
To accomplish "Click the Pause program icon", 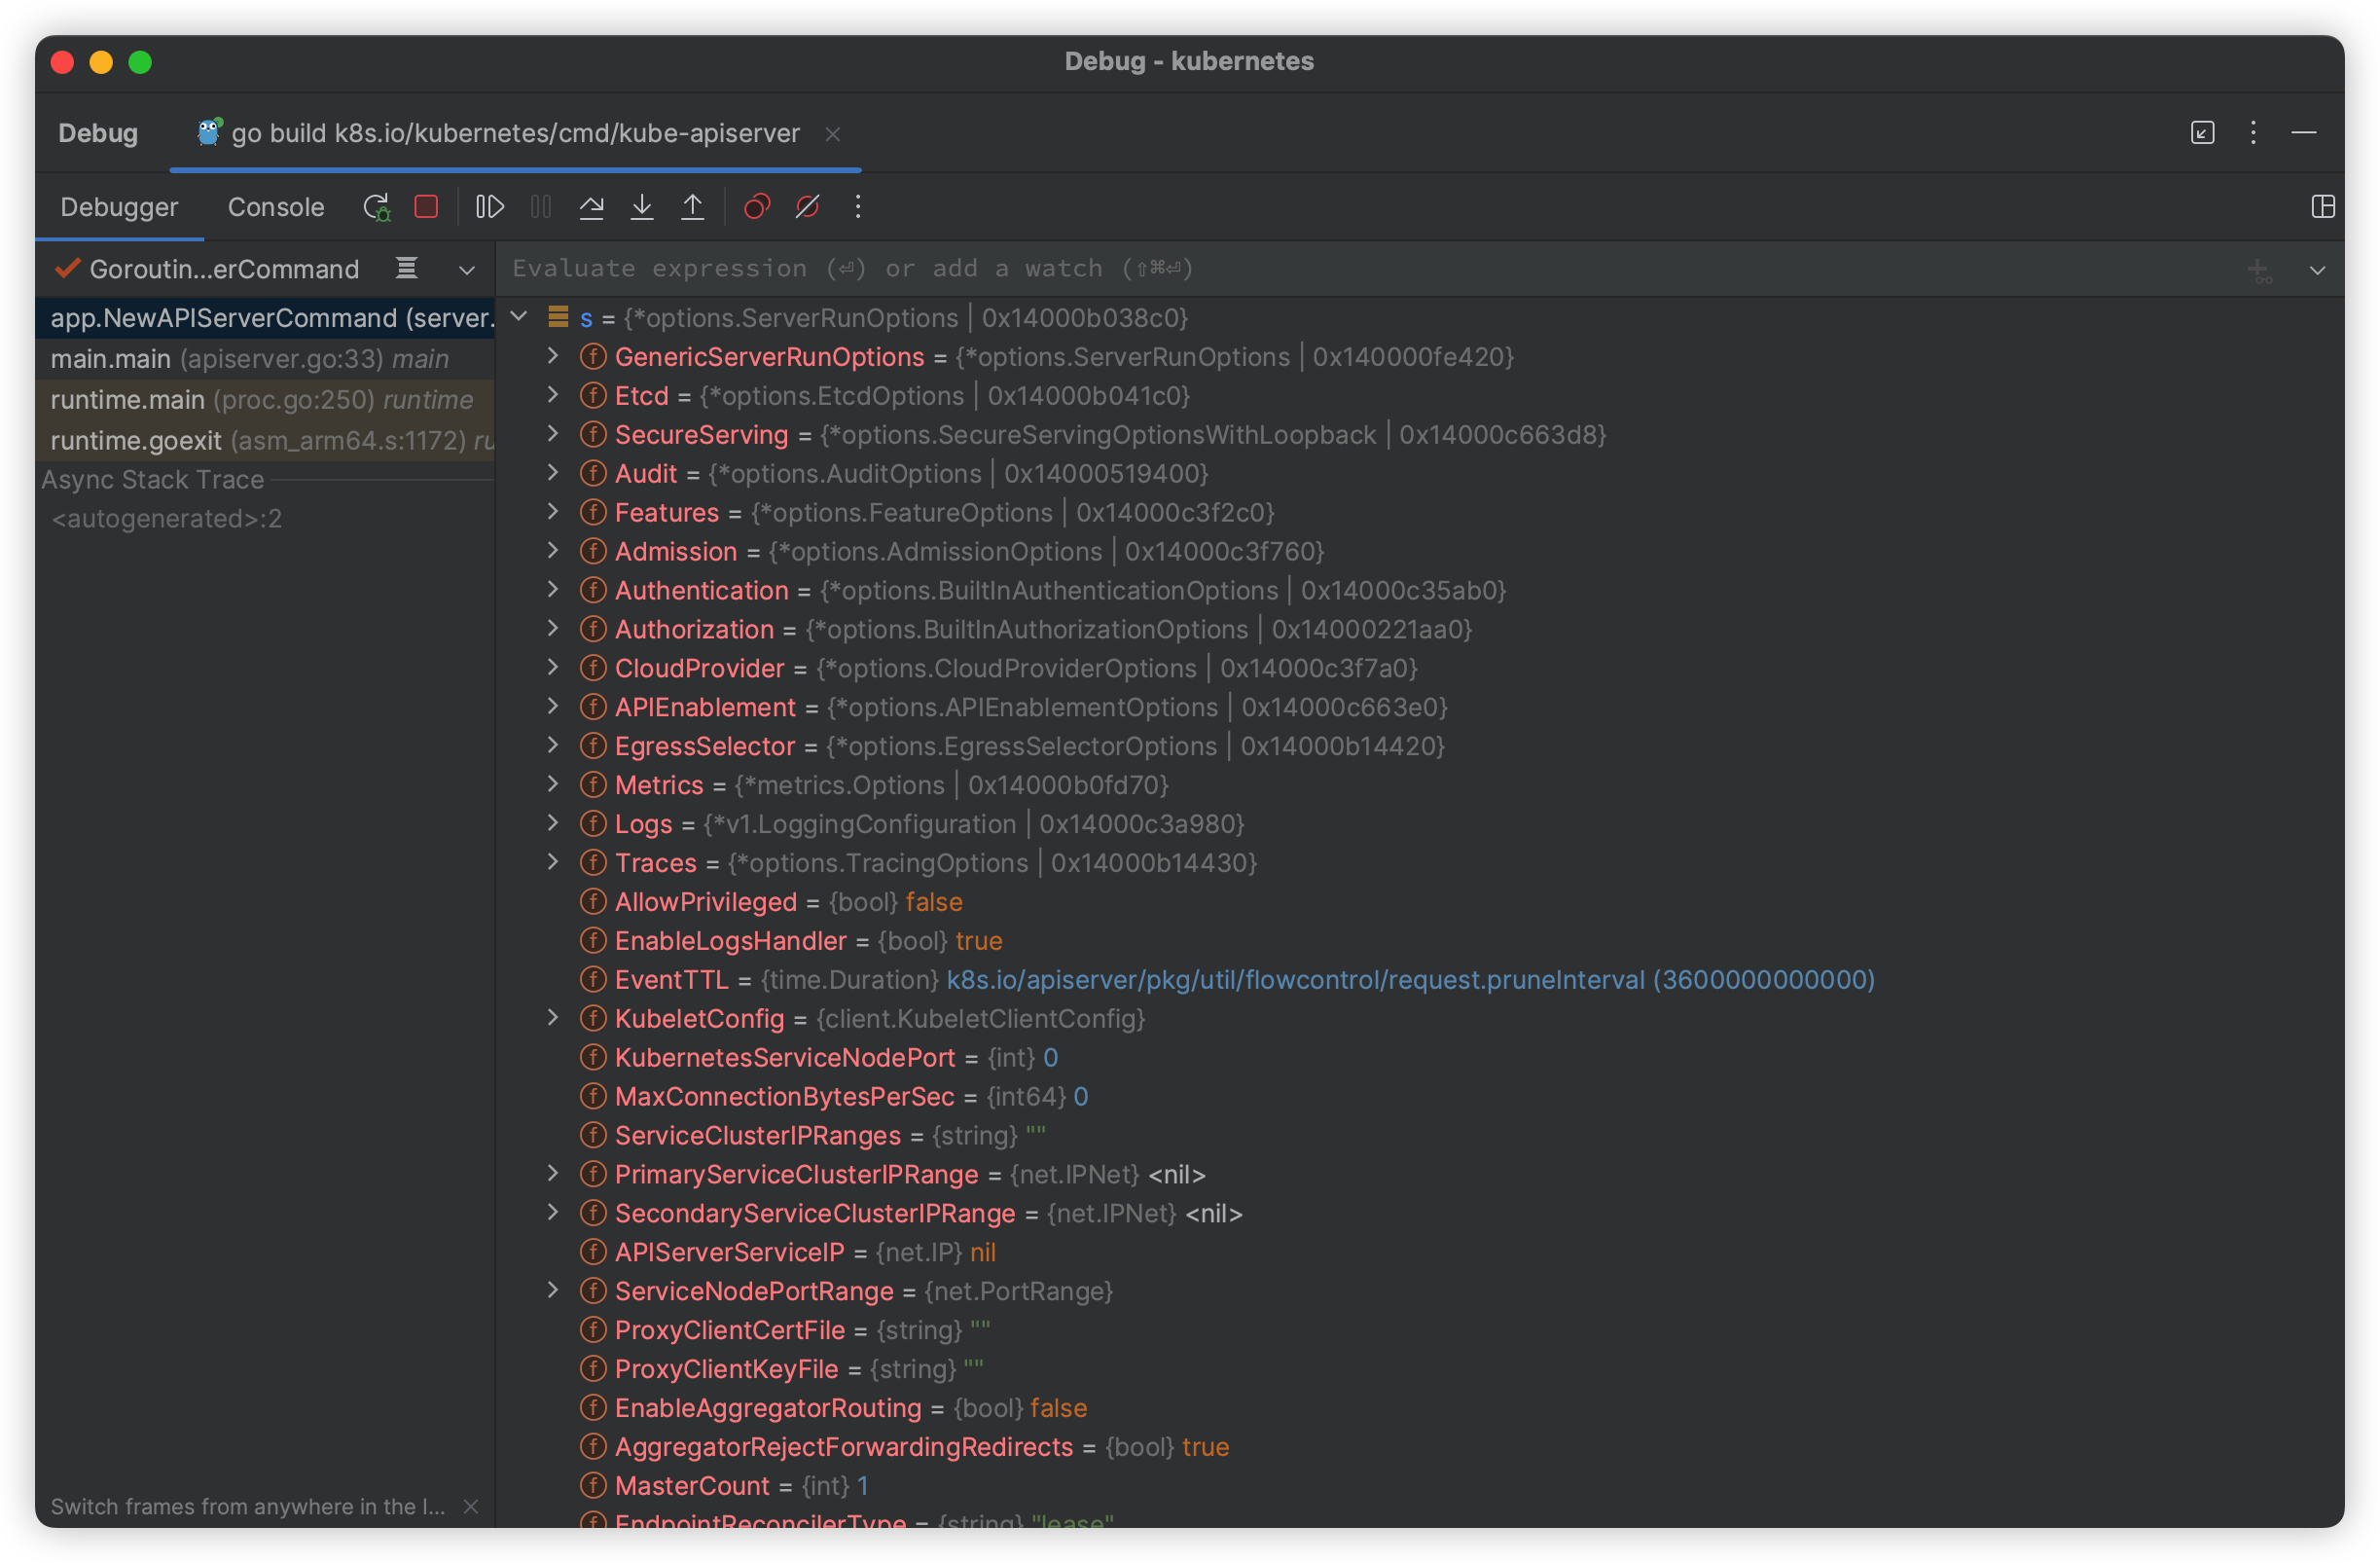I will 541,207.
